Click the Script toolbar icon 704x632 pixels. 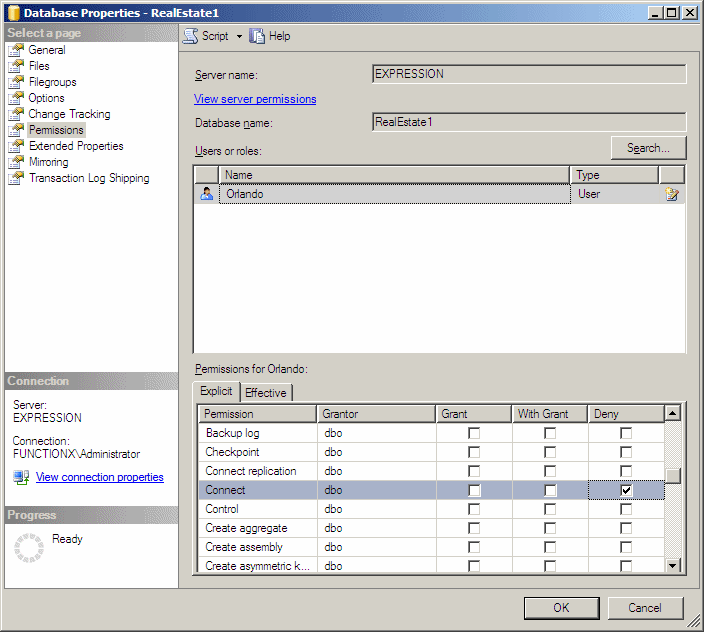(x=190, y=36)
